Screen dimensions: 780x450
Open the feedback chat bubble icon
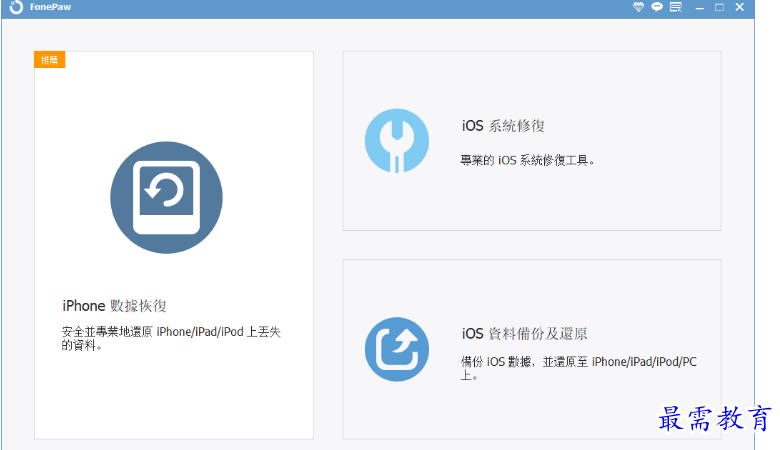tap(657, 7)
